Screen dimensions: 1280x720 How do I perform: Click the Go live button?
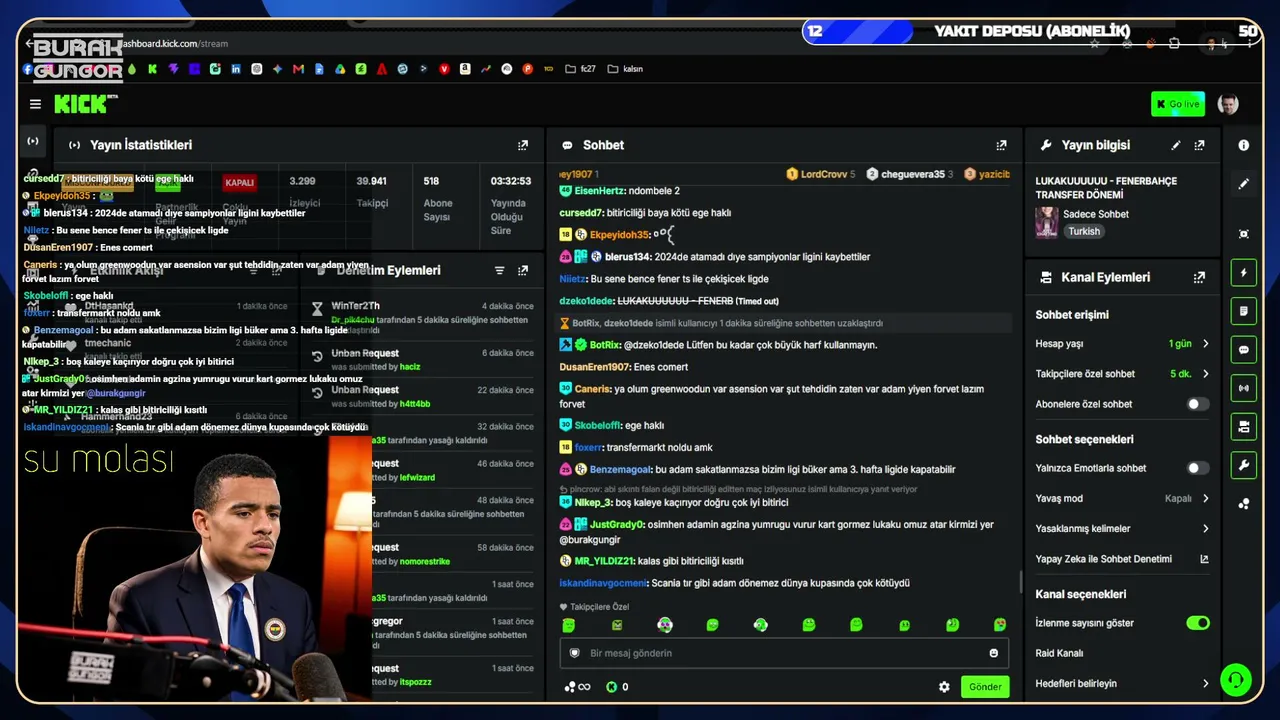point(1178,104)
